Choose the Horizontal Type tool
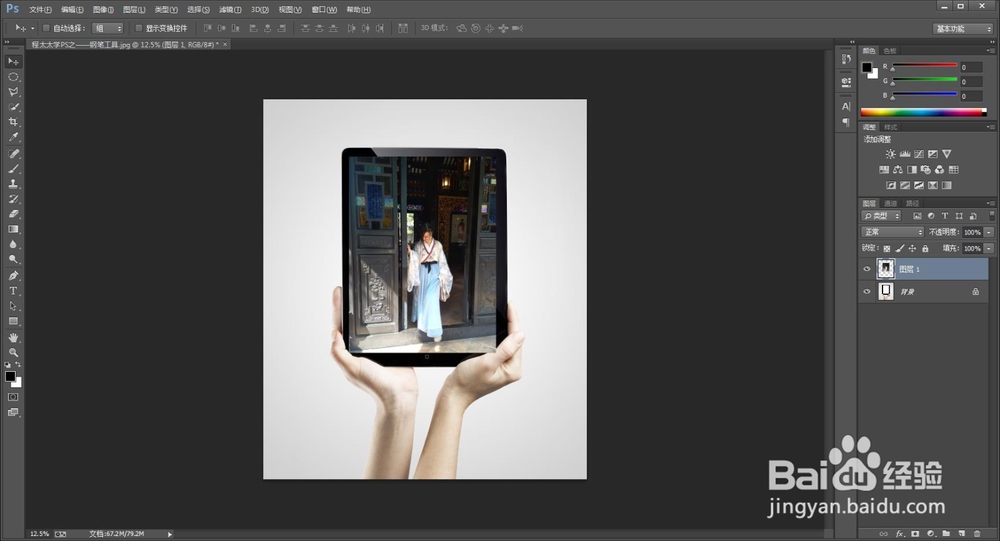1000x541 pixels. [x=14, y=291]
